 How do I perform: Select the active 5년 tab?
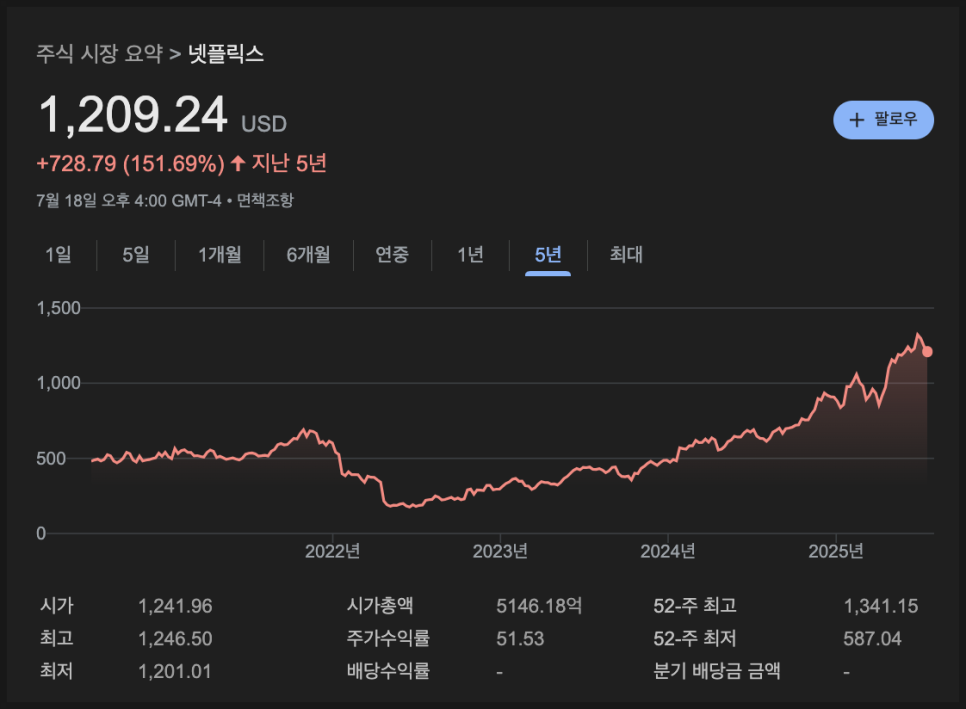tap(548, 254)
